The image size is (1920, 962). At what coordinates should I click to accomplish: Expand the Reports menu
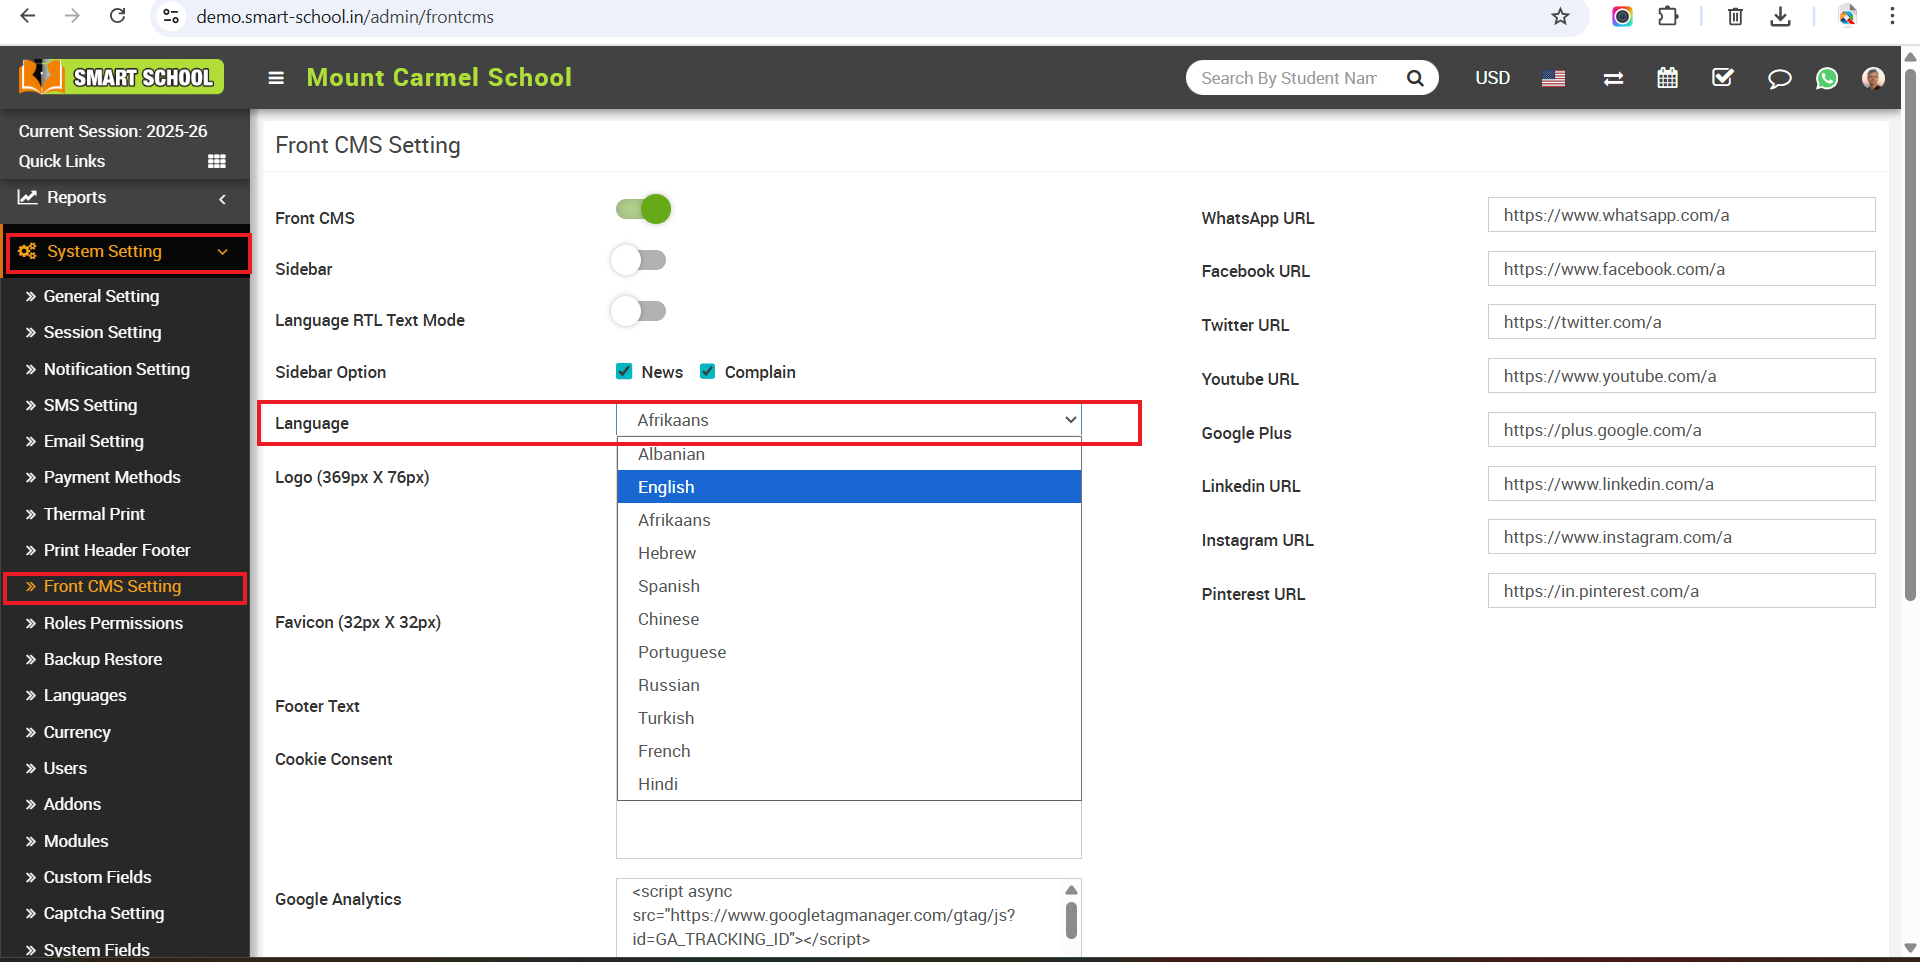(x=125, y=197)
